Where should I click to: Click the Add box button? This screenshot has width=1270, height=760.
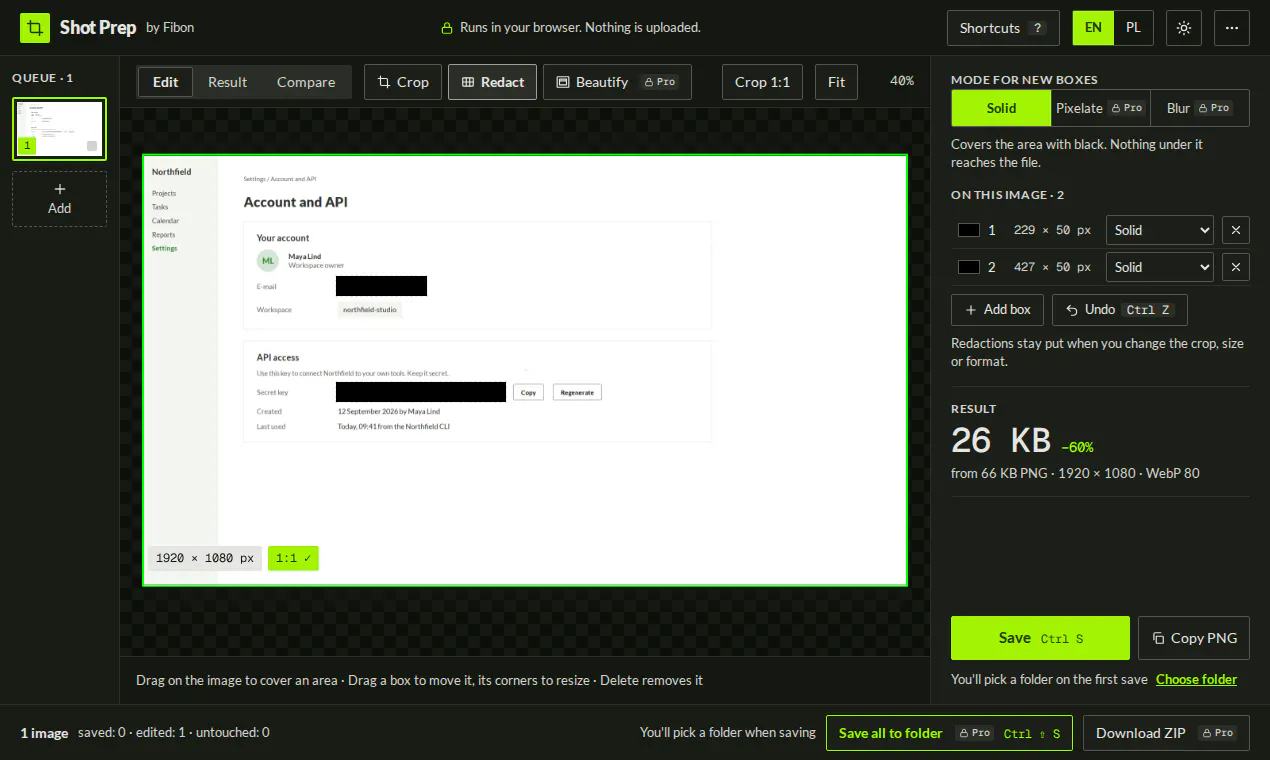997,310
